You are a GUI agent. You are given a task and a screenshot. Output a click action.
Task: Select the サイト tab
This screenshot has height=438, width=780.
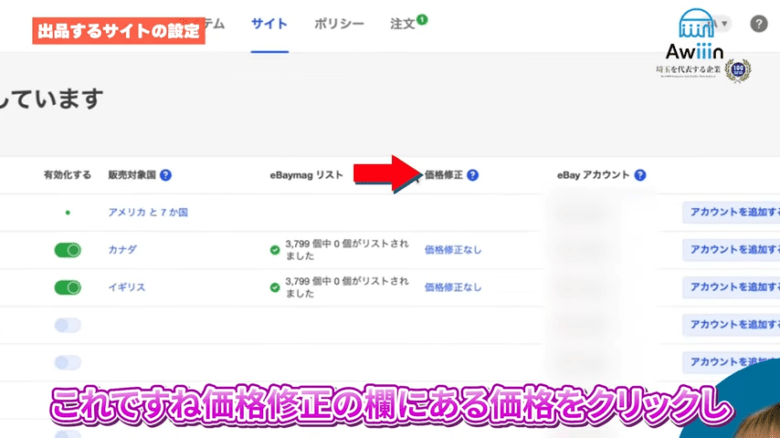click(x=269, y=24)
